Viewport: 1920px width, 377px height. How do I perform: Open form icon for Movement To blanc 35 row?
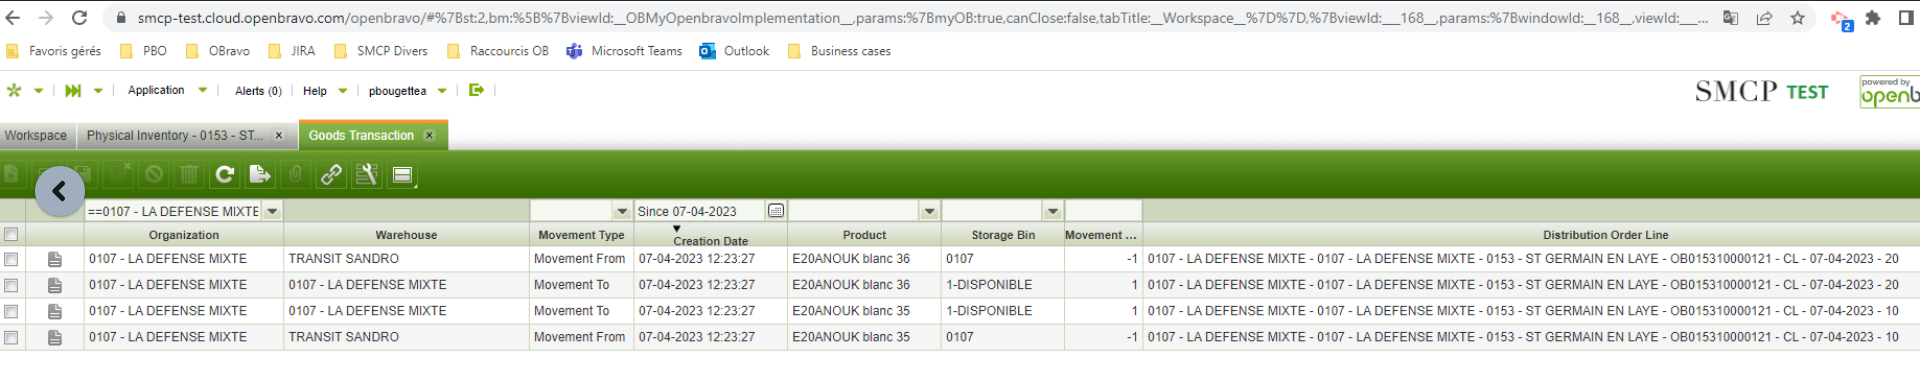[55, 311]
